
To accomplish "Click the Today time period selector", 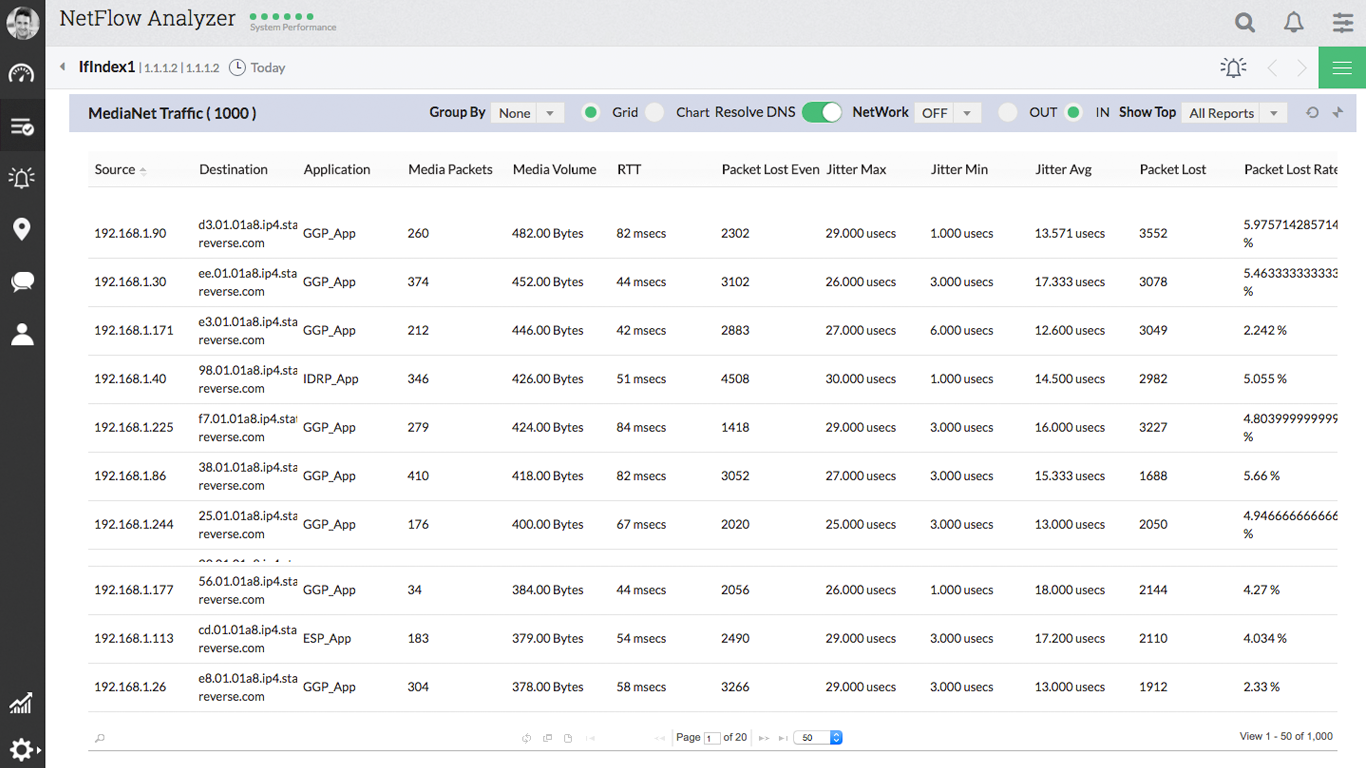I will 268,68.
